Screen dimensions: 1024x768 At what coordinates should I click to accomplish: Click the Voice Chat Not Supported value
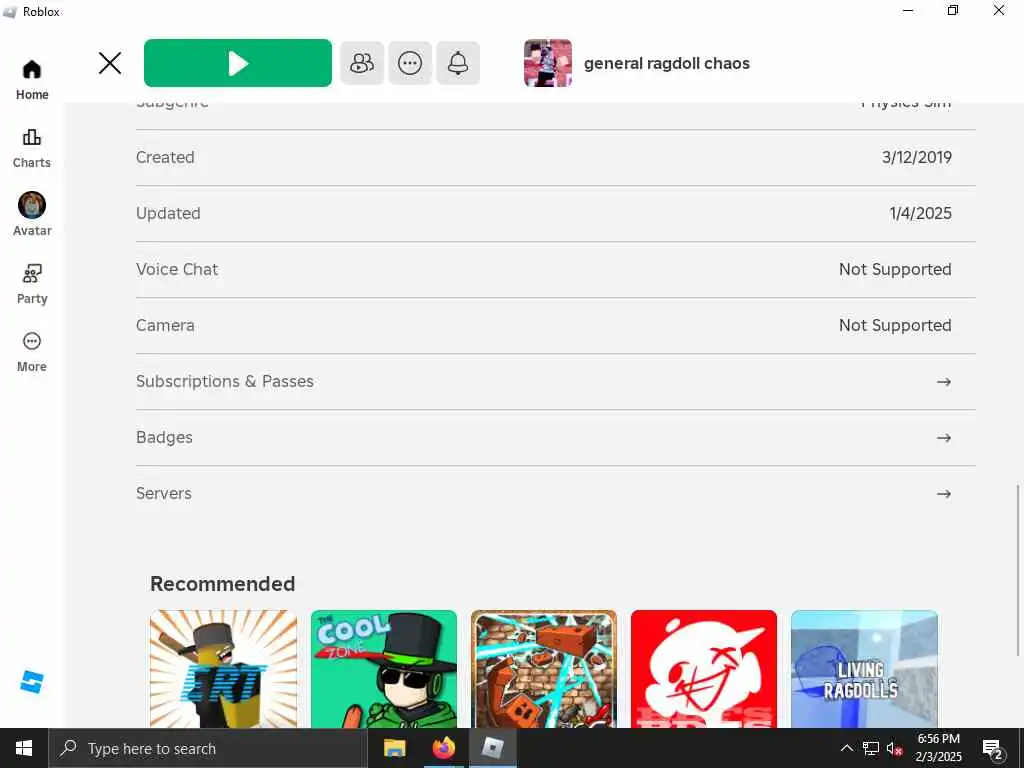coord(895,269)
